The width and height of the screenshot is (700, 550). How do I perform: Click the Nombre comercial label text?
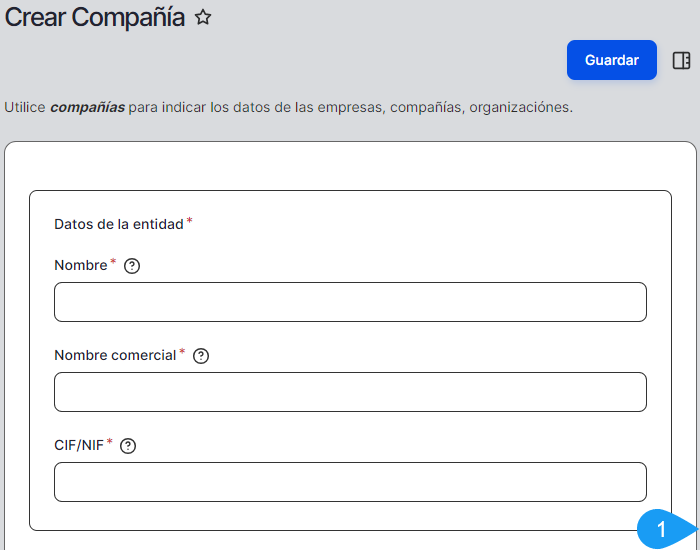[x=115, y=355]
